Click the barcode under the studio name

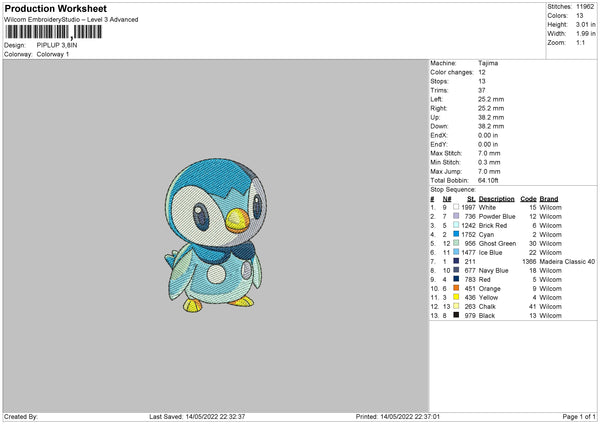54,32
